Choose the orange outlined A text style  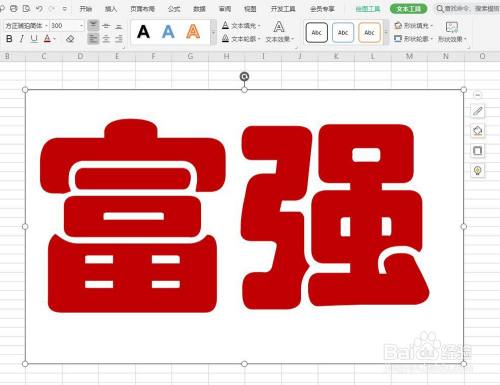pos(193,32)
